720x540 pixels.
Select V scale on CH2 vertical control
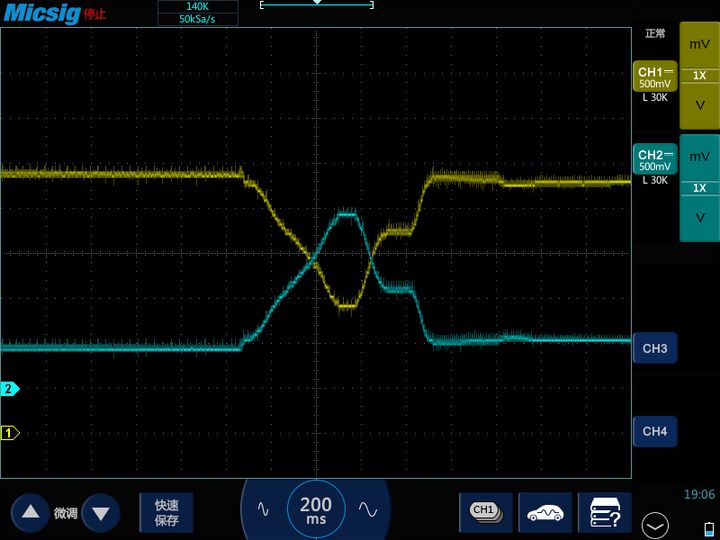pyautogui.click(x=699, y=218)
